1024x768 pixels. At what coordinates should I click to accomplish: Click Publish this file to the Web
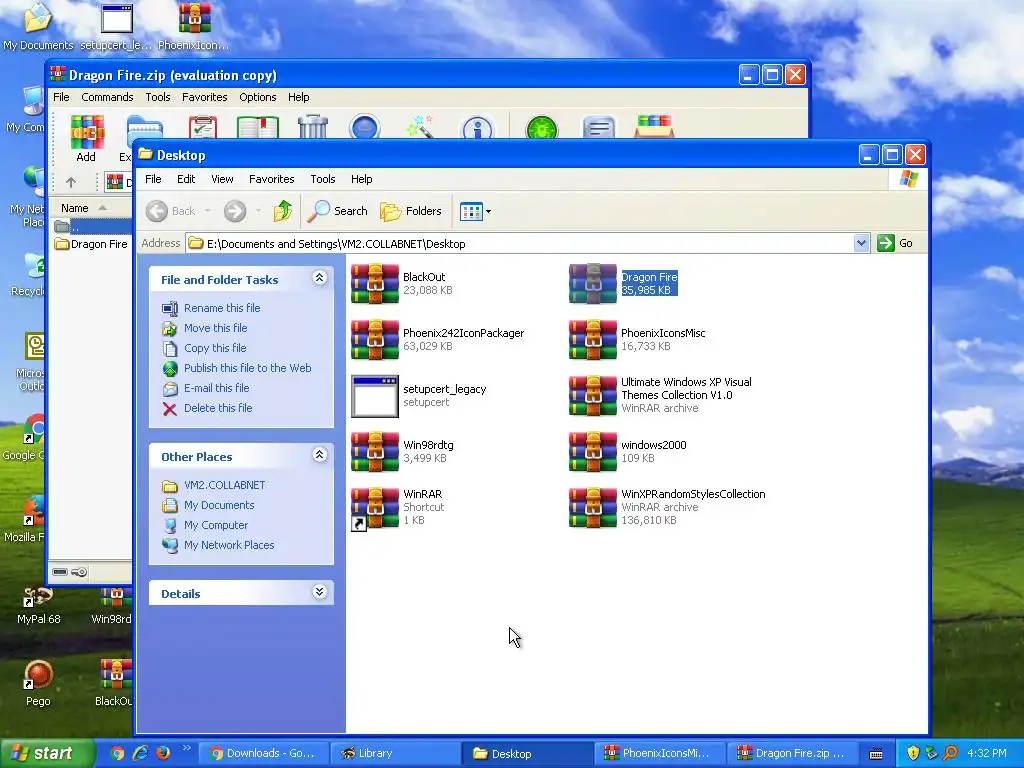point(248,368)
